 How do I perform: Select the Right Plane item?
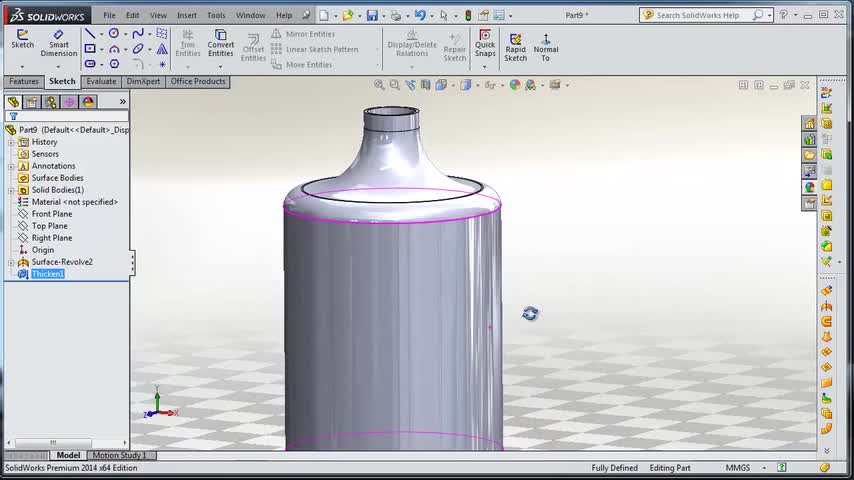(x=52, y=238)
